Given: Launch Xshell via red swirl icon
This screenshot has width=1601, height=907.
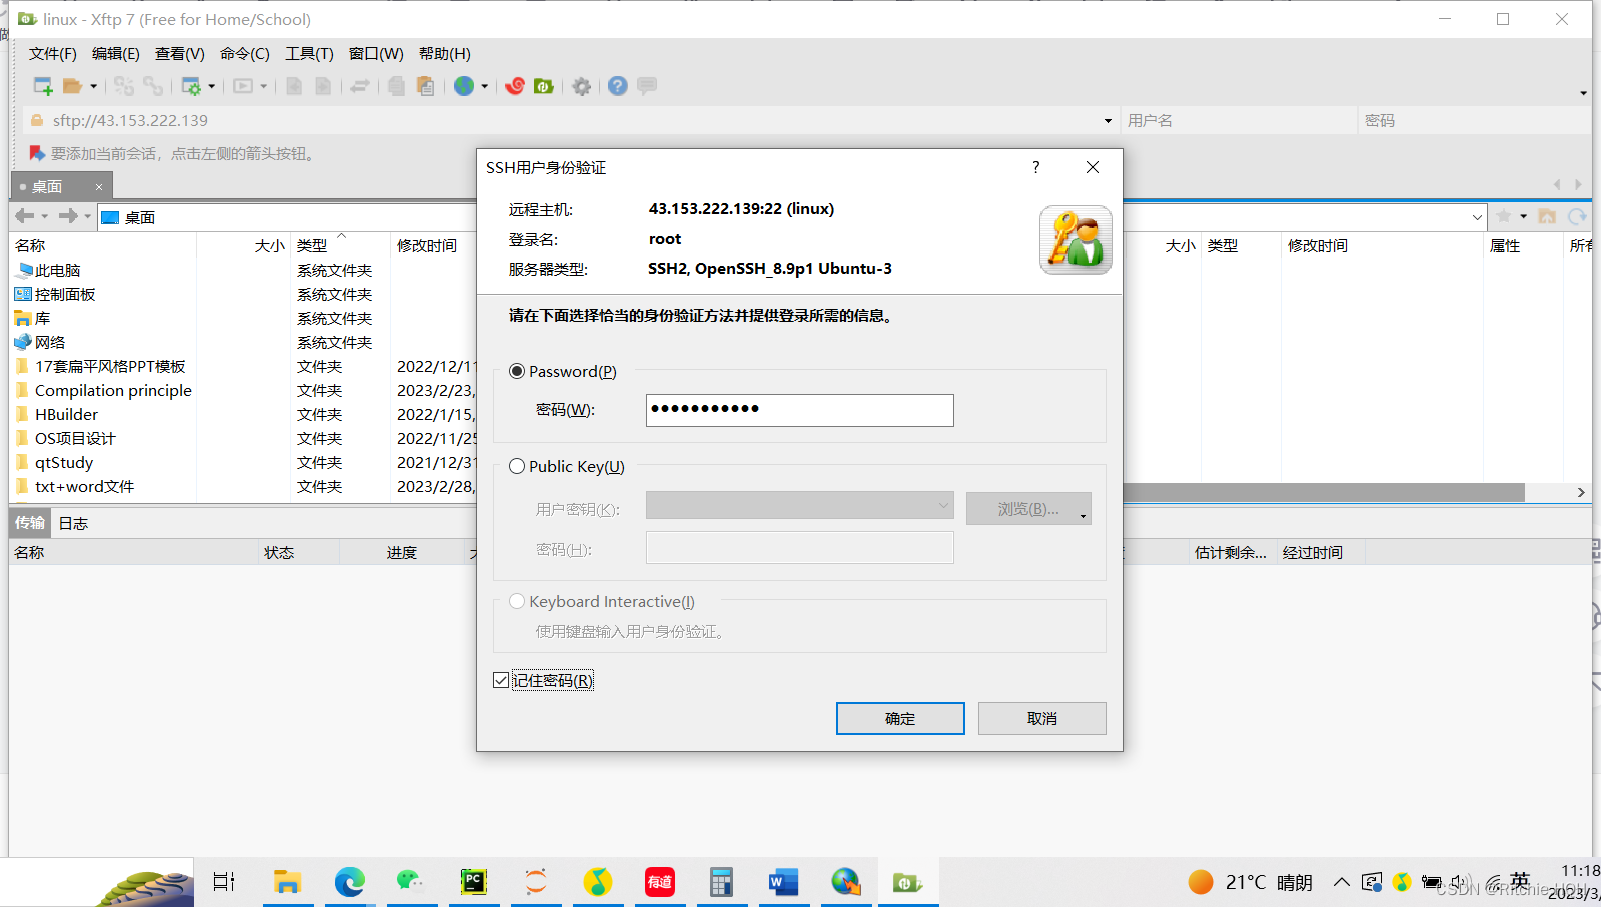Looking at the screenshot, I should pos(515,86).
